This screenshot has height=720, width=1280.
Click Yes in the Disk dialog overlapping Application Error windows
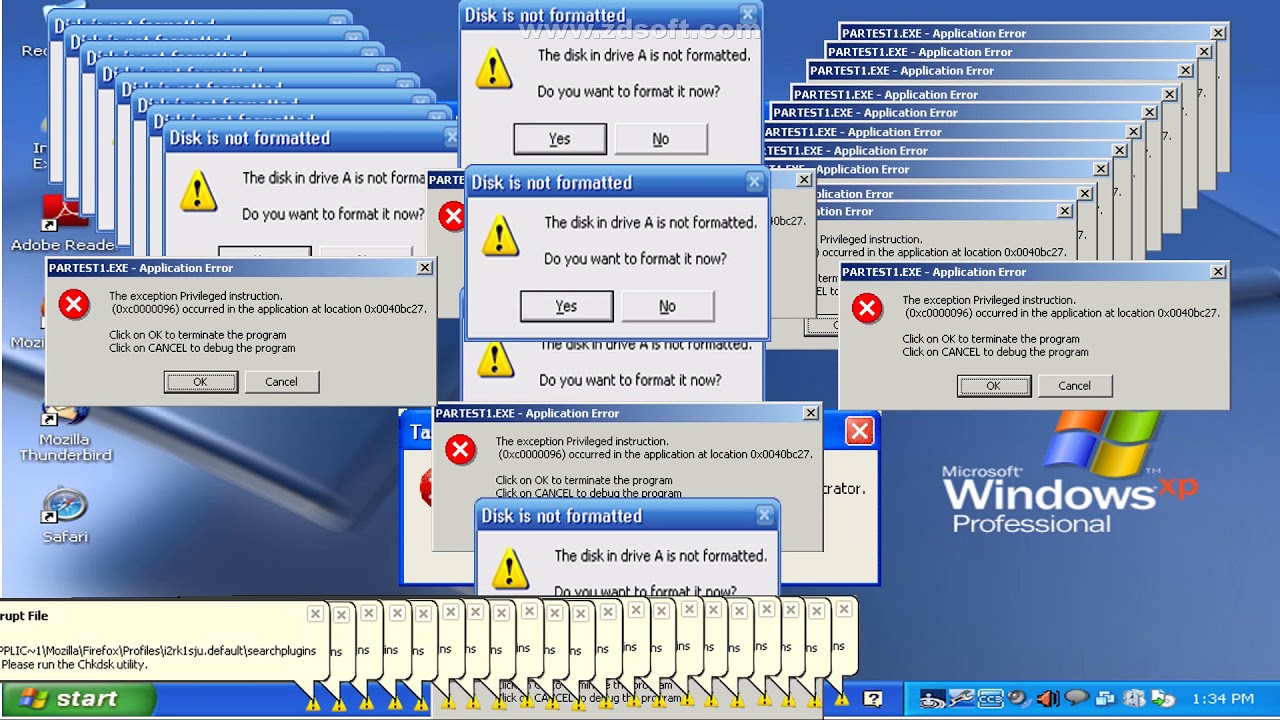click(566, 306)
